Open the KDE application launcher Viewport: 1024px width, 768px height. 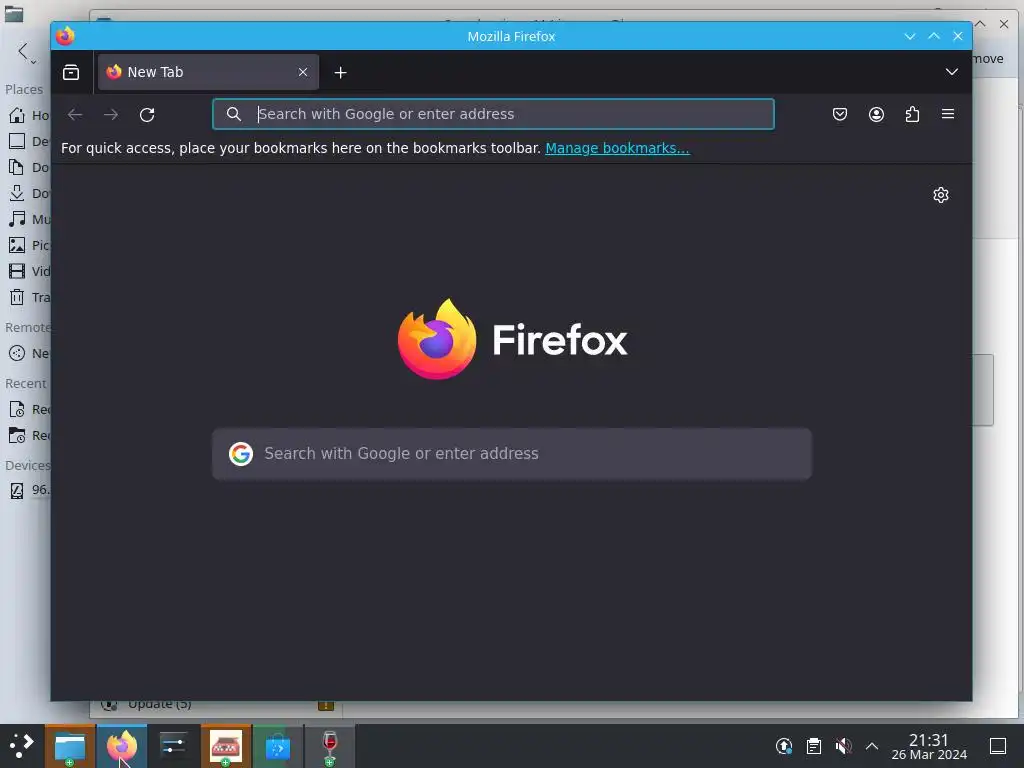[x=22, y=746]
